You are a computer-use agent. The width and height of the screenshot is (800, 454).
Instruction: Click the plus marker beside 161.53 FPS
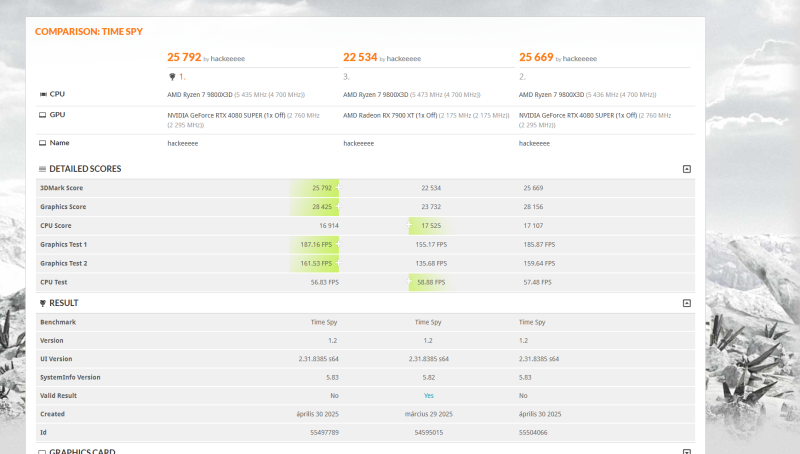tap(338, 263)
